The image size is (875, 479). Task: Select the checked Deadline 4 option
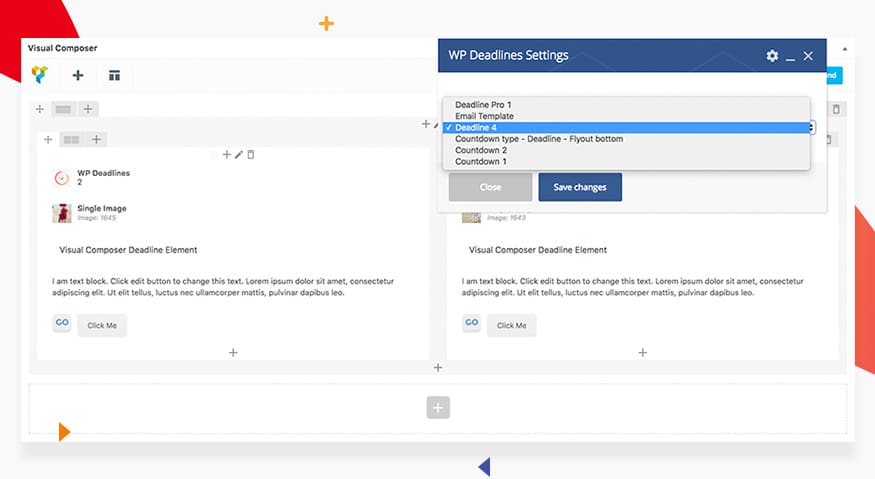click(626, 127)
